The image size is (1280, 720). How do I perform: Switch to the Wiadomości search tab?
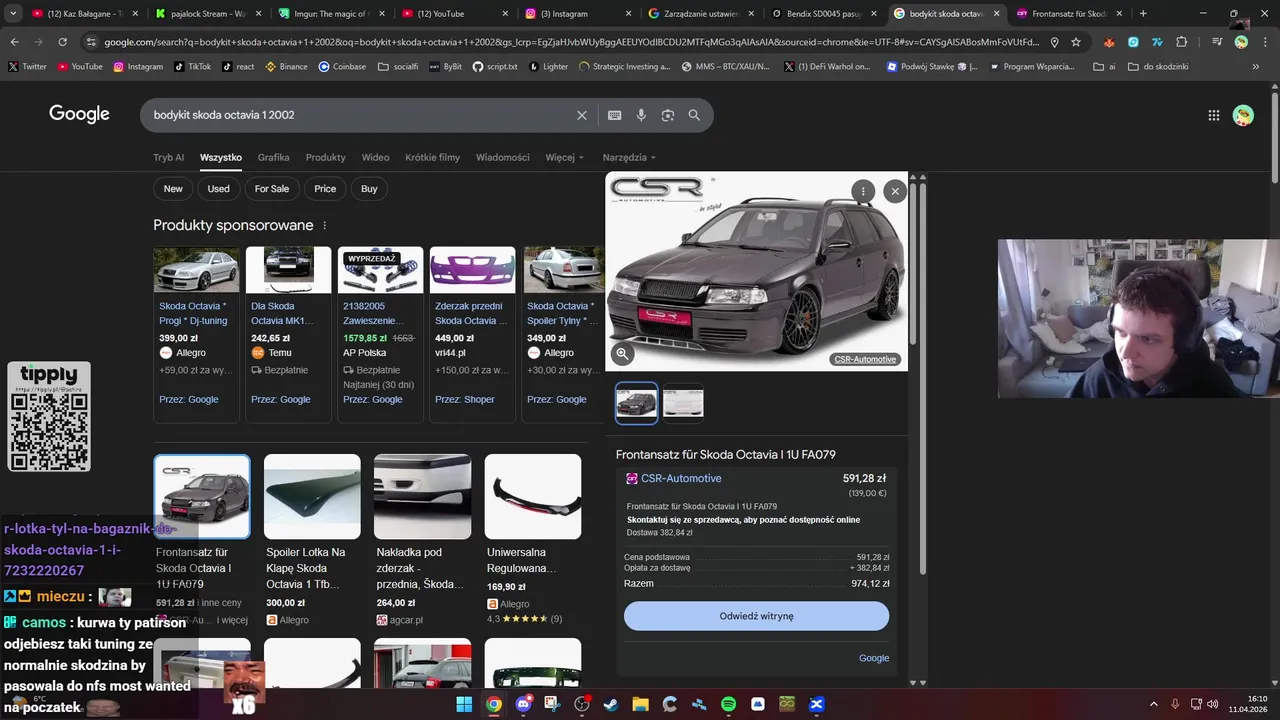(x=502, y=157)
